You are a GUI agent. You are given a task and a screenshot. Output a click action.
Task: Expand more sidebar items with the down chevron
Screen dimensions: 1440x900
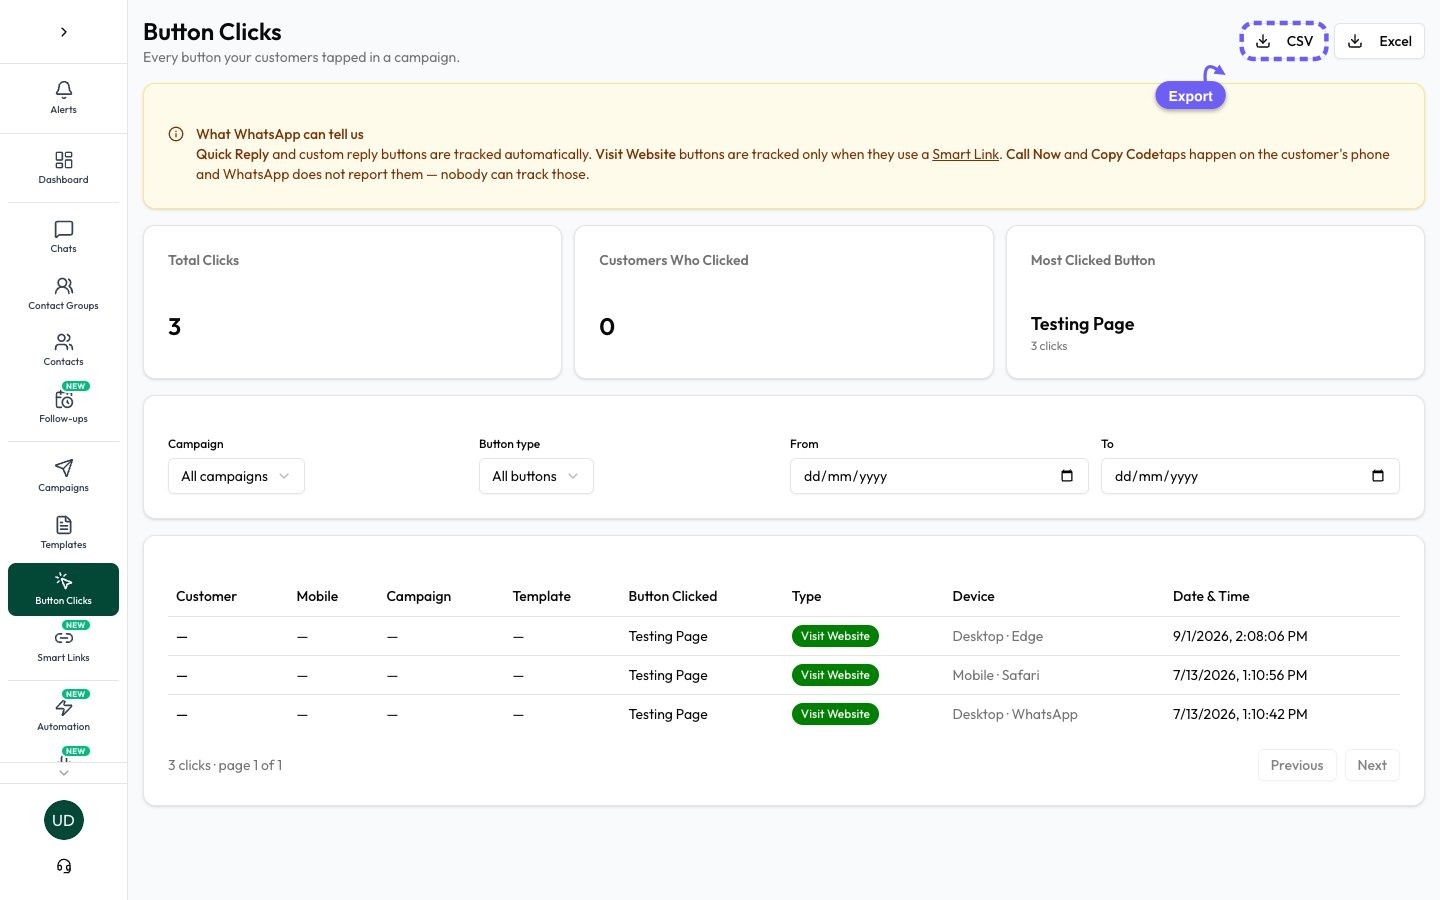tap(64, 772)
